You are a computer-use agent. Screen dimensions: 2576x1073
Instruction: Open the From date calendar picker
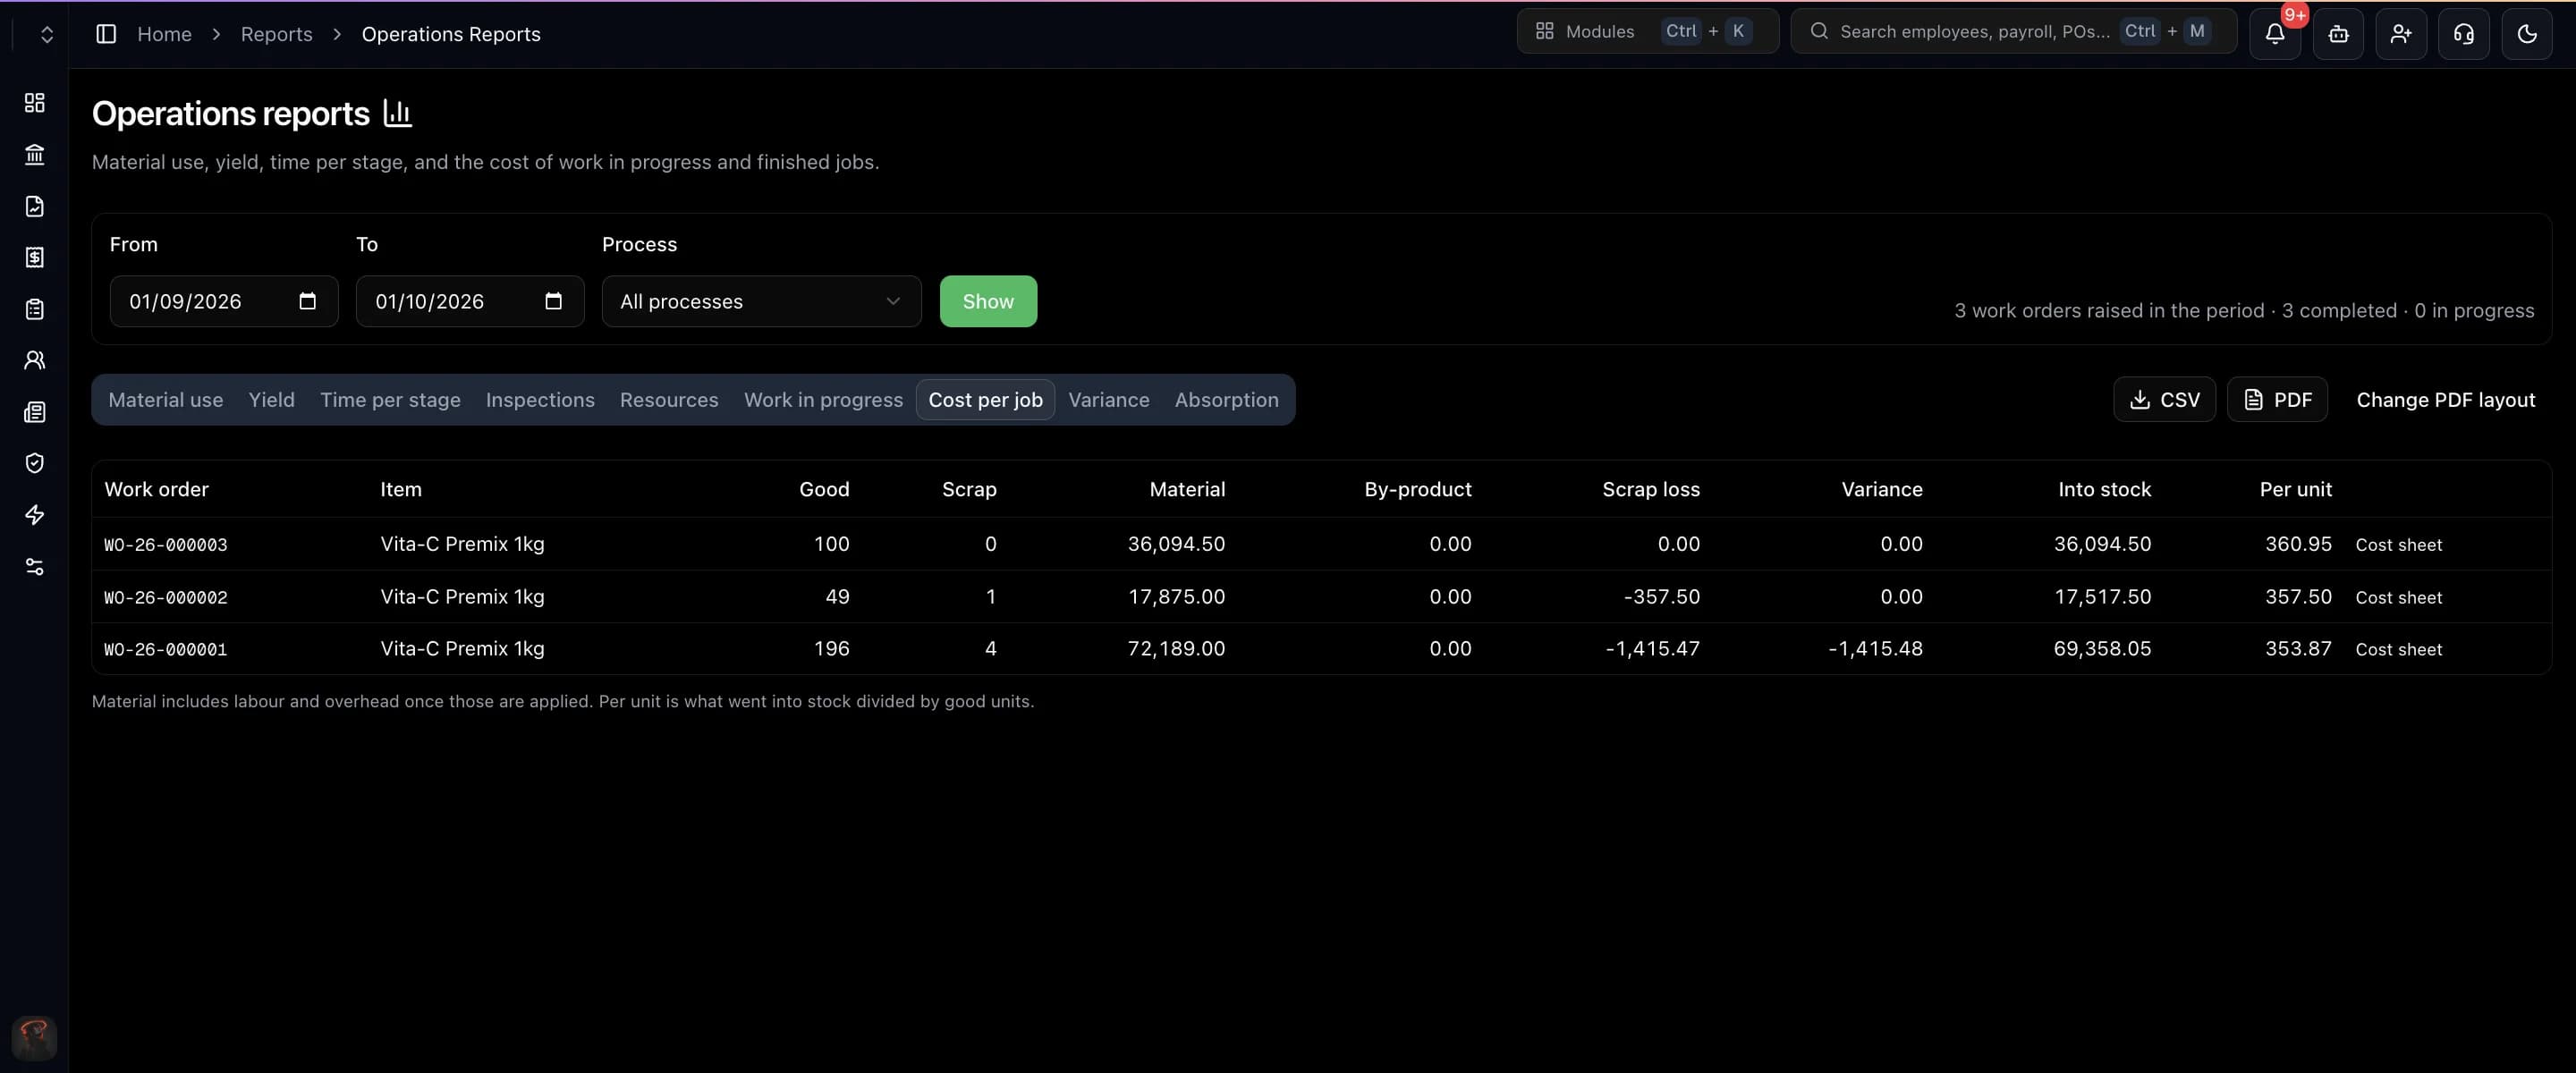point(307,301)
